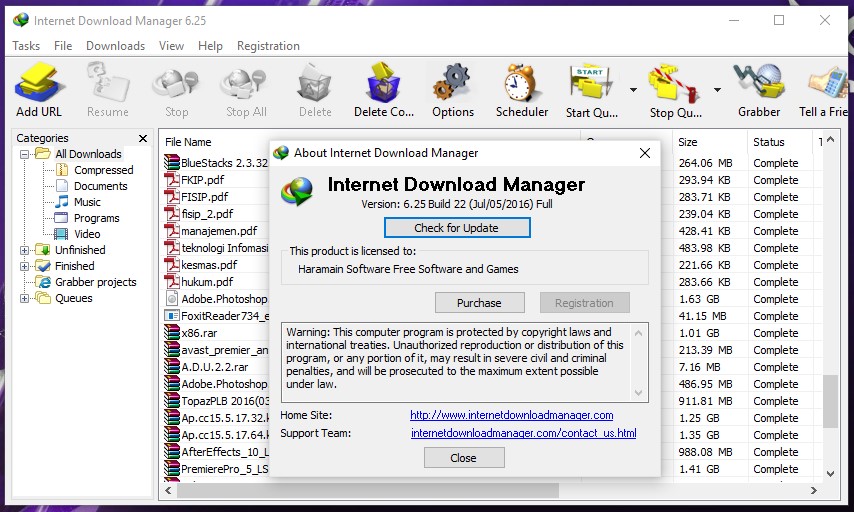Click the 264.06 MB size cell

coord(705,163)
